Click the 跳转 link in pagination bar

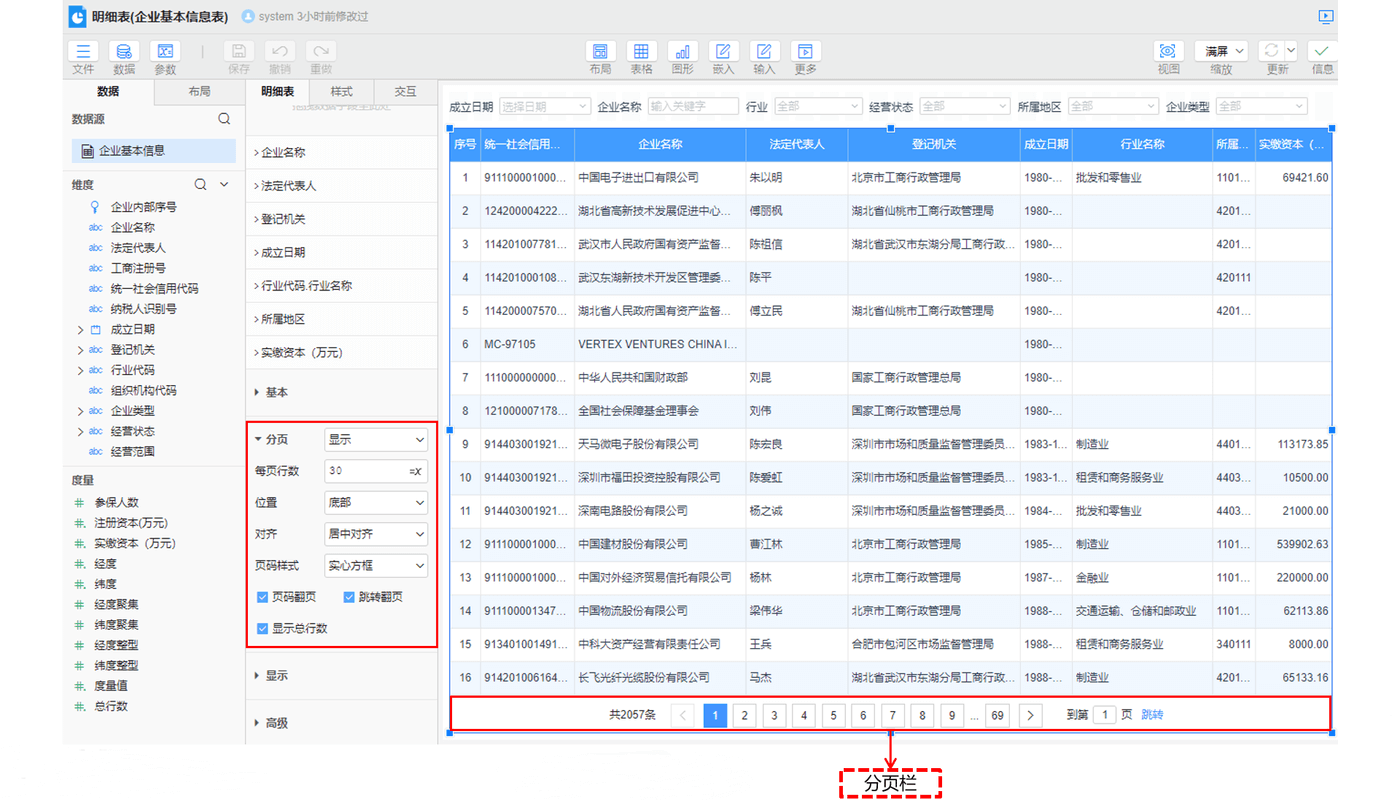click(1152, 715)
